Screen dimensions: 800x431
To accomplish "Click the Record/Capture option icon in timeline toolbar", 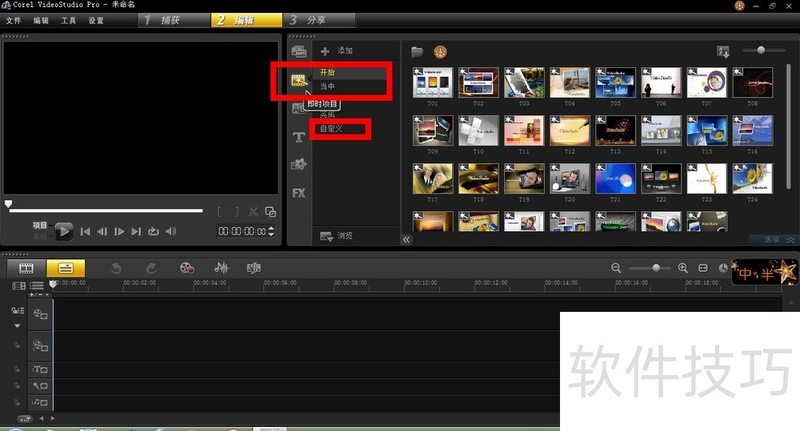I will pyautogui.click(x=186, y=268).
